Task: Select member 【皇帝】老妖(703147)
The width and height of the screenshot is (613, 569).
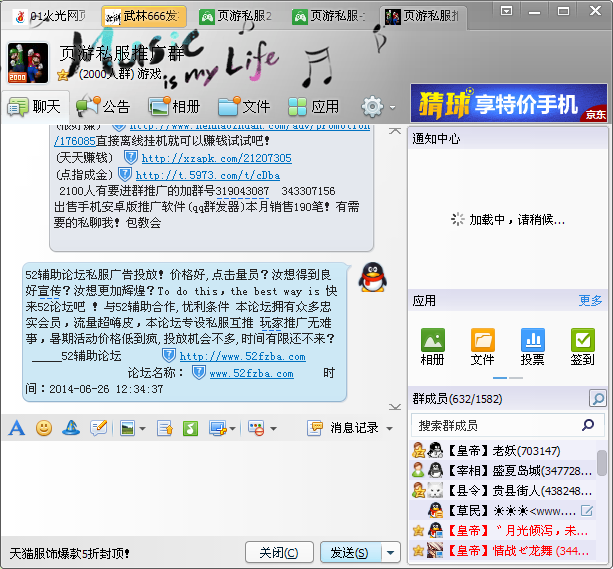Action: pos(503,451)
